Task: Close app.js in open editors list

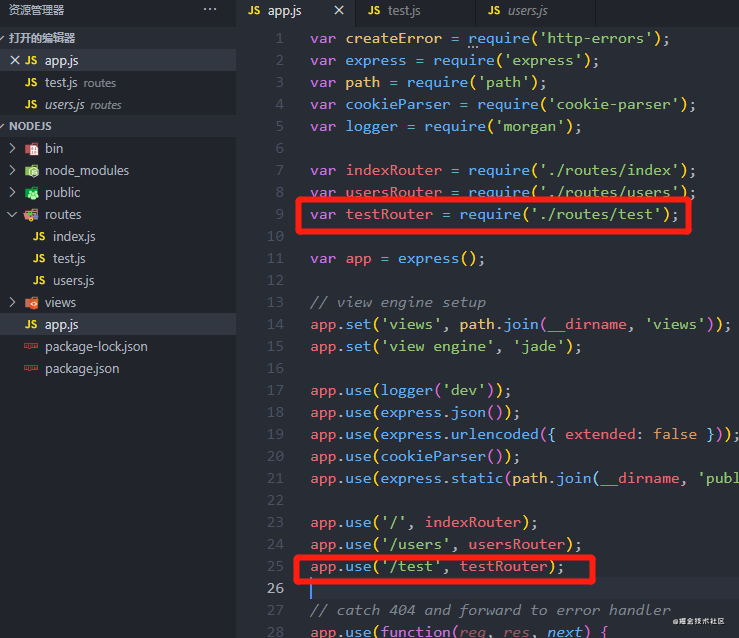Action: click(x=15, y=60)
